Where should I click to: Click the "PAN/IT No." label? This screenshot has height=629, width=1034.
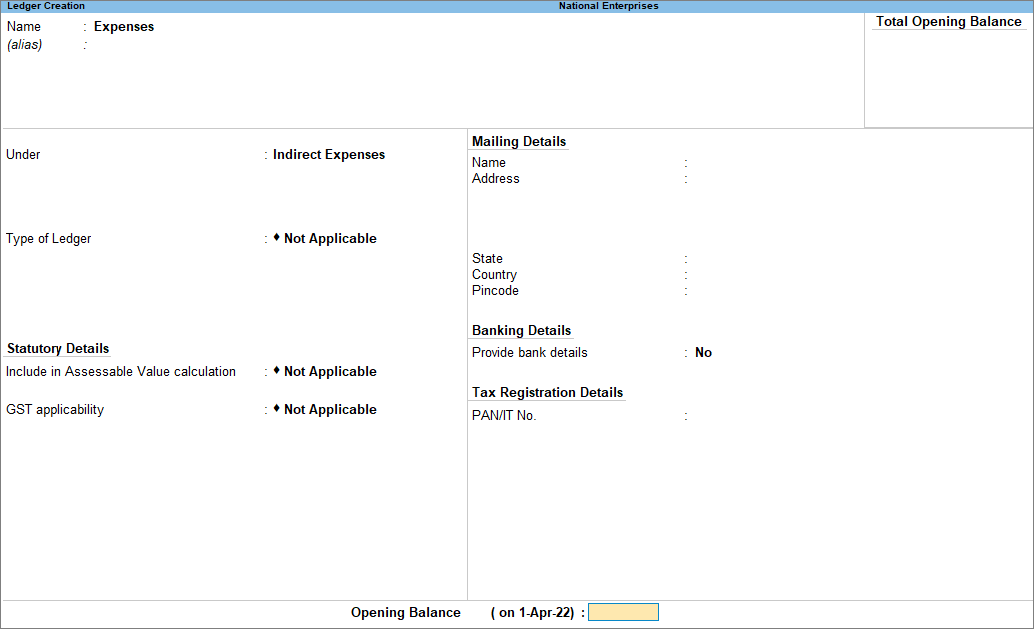[504, 416]
